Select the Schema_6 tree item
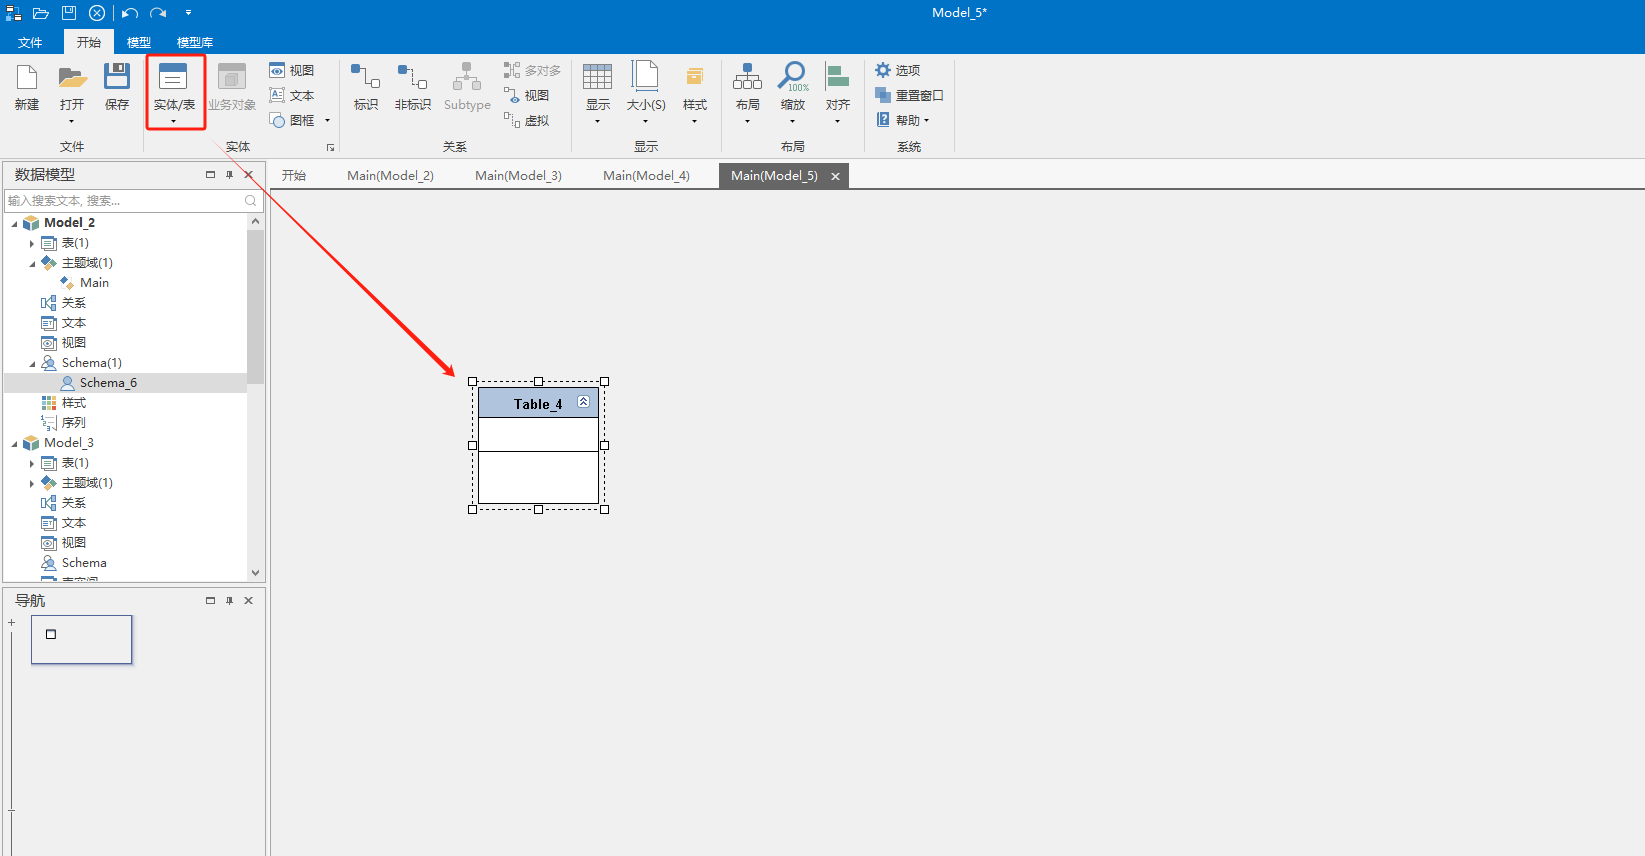The width and height of the screenshot is (1645, 856). point(108,383)
